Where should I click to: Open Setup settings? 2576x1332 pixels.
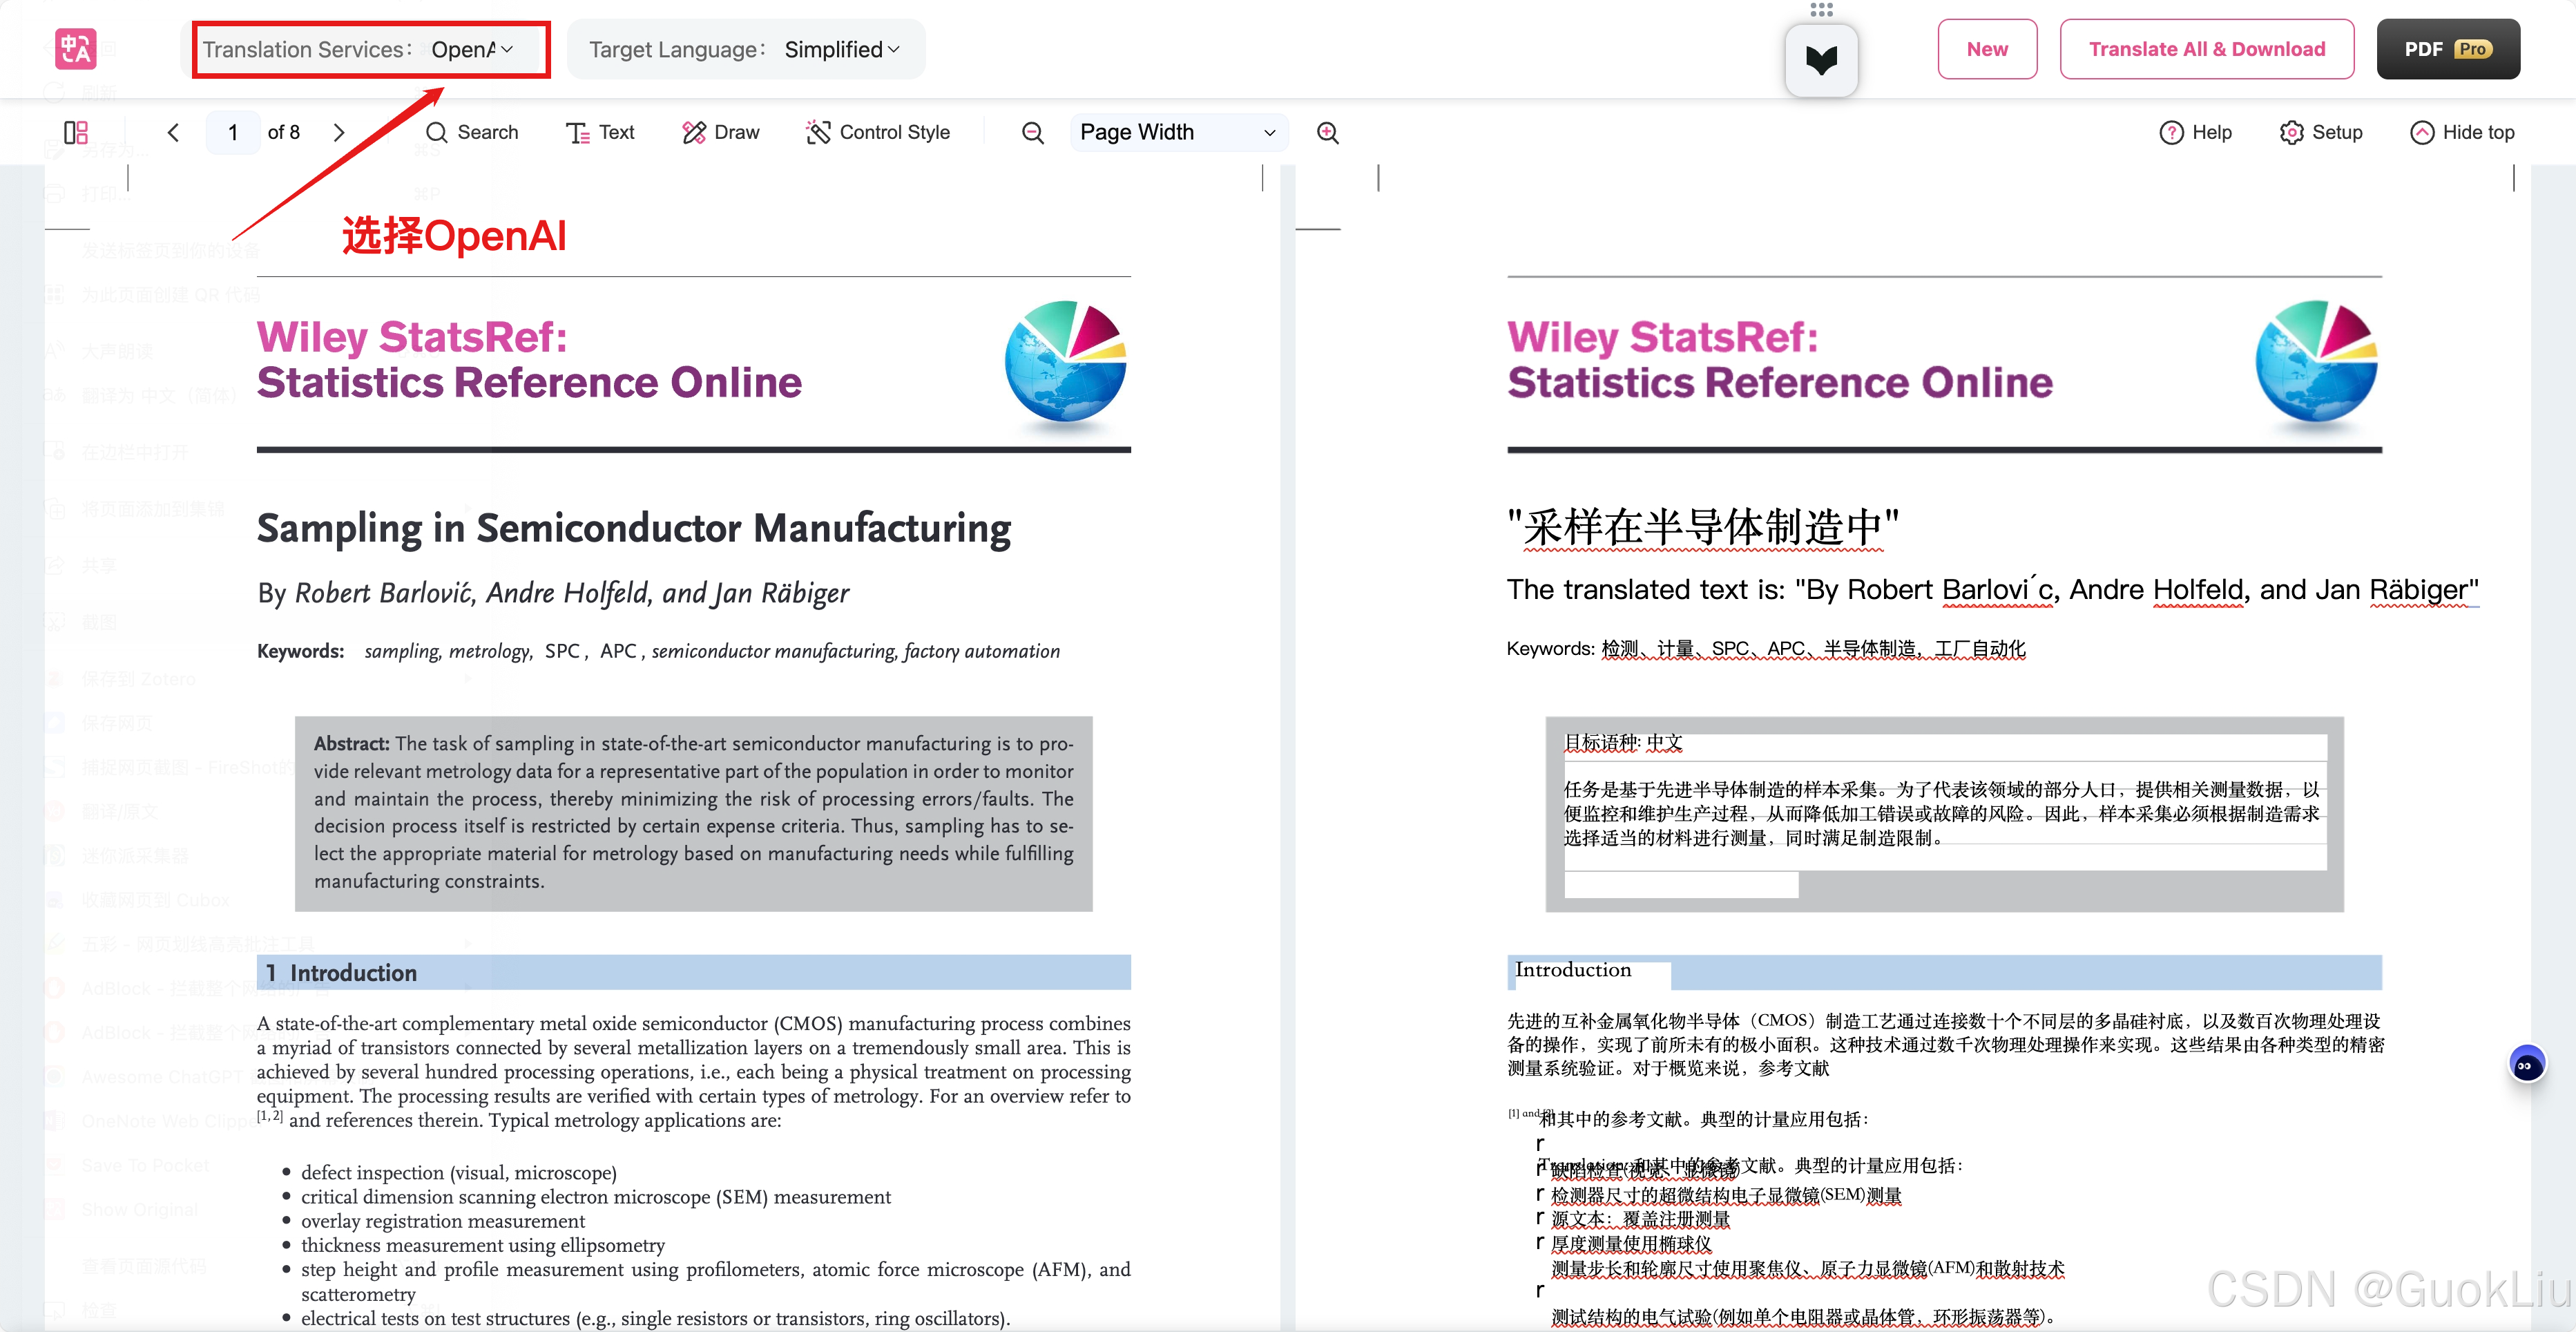[2321, 132]
